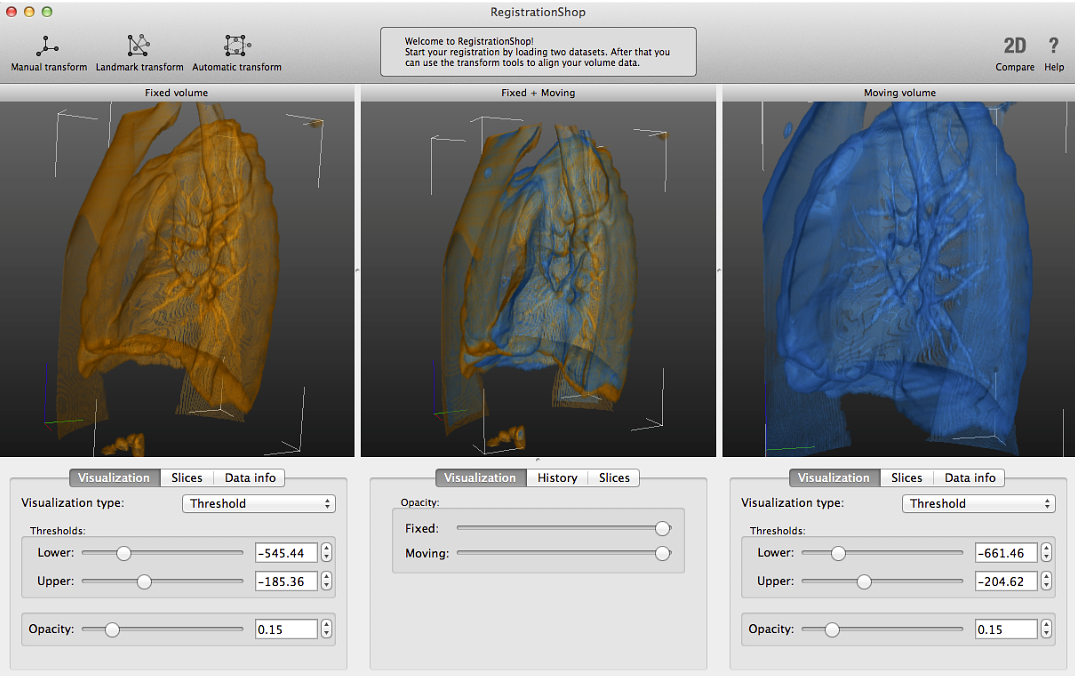1075x676 pixels.
Task: Step the fixed volume Upper threshold stepper
Action: click(x=327, y=581)
